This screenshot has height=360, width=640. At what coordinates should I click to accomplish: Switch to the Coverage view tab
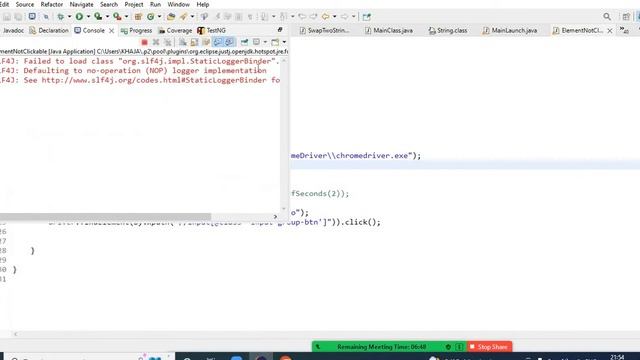175,31
